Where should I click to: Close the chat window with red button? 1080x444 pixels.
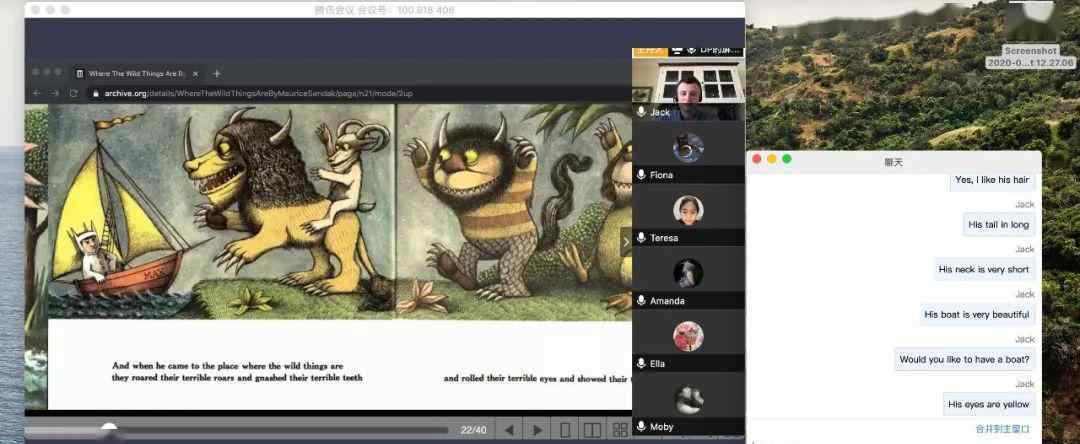tap(756, 159)
